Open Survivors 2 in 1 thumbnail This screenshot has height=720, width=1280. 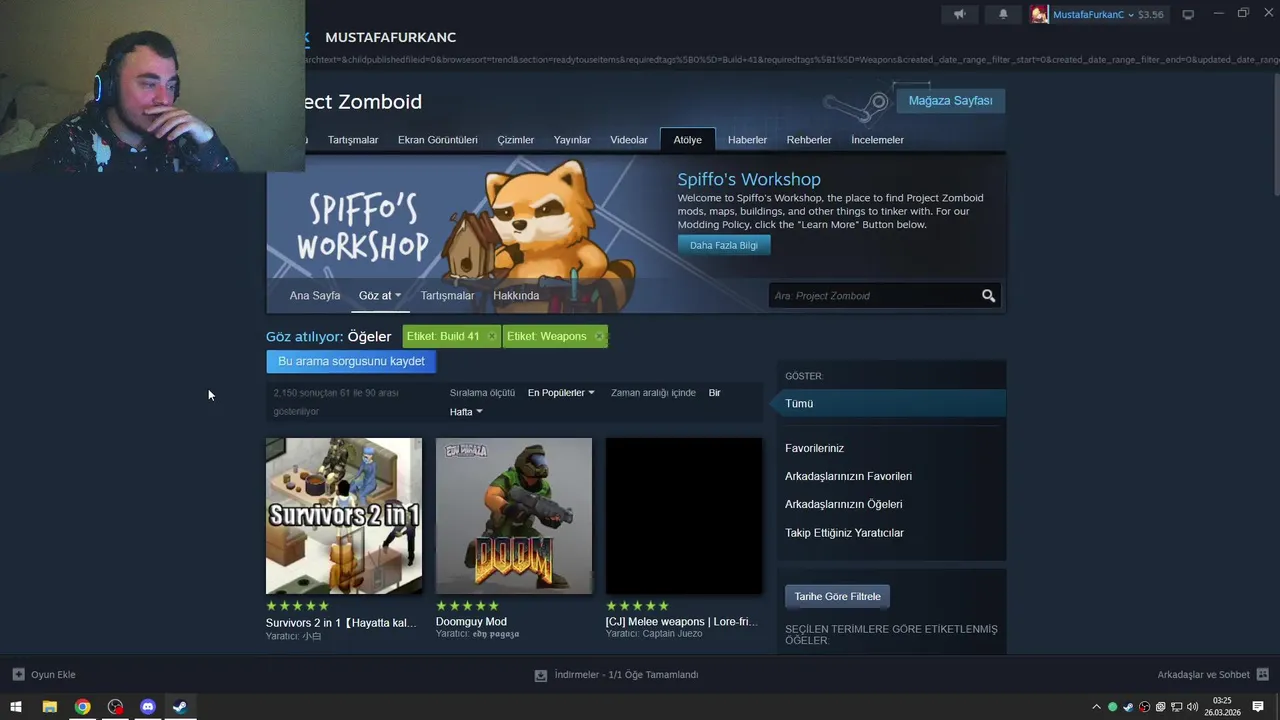(344, 516)
